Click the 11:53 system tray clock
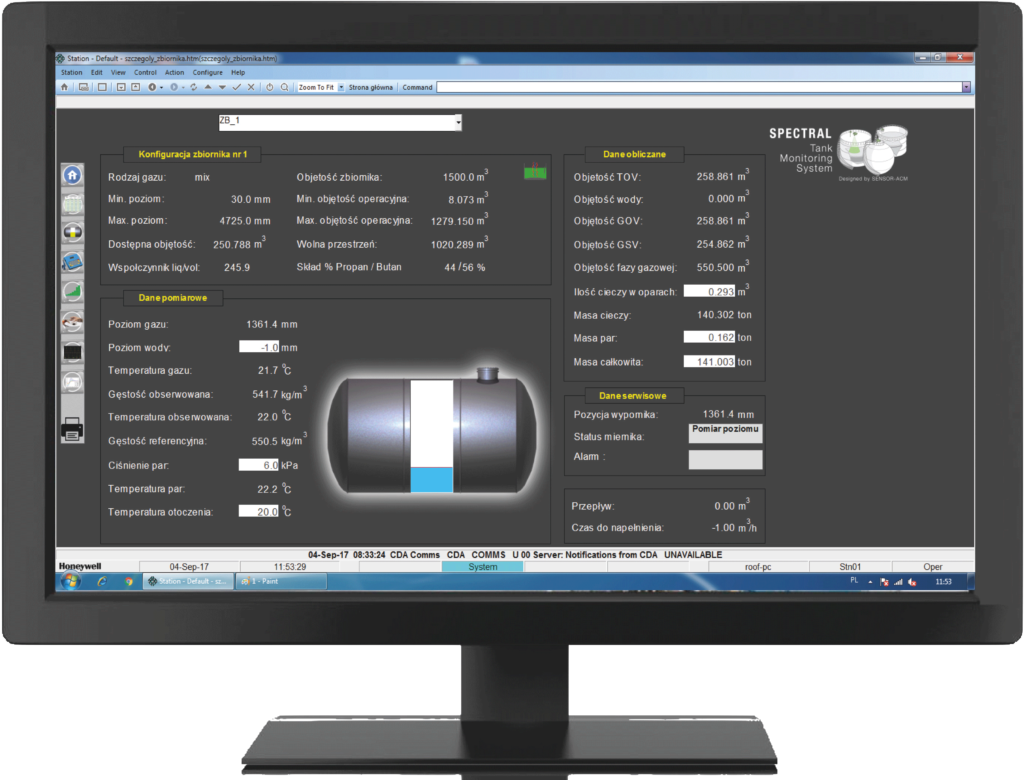This screenshot has width=1024, height=780. coord(943,581)
